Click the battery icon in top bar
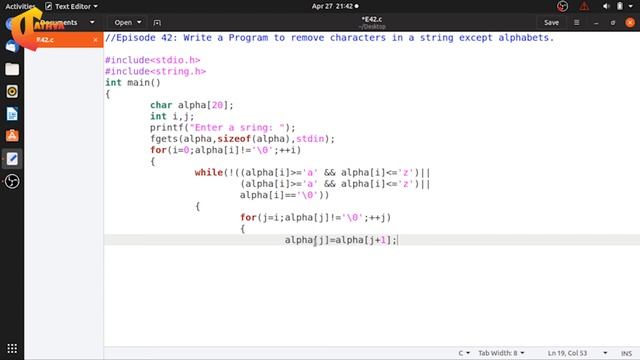Image resolution: width=640 pixels, height=360 pixels. [620, 6]
